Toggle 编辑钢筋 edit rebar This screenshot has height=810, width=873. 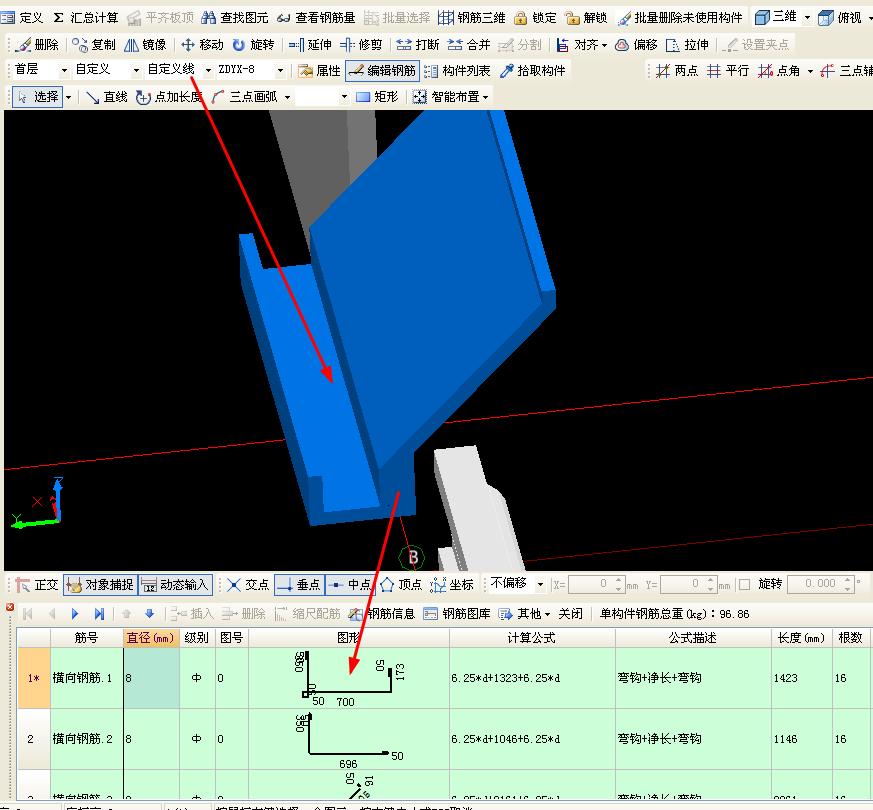(381, 71)
